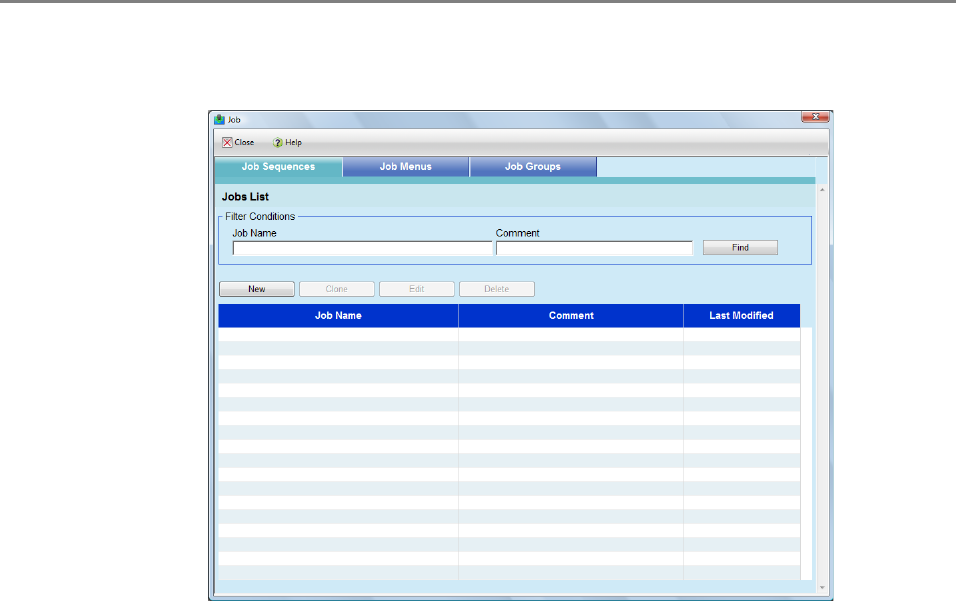Open the Job Menus tab
Image resolution: width=956 pixels, height=601 pixels.
coord(405,167)
